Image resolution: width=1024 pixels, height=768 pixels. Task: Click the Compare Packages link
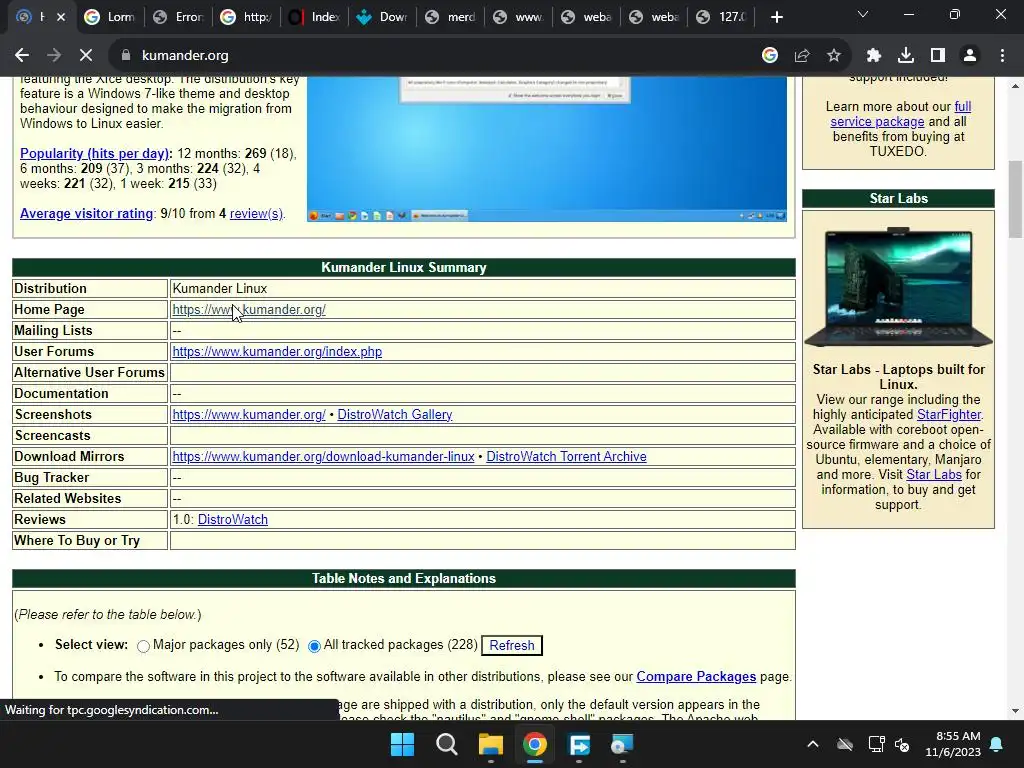tap(696, 677)
